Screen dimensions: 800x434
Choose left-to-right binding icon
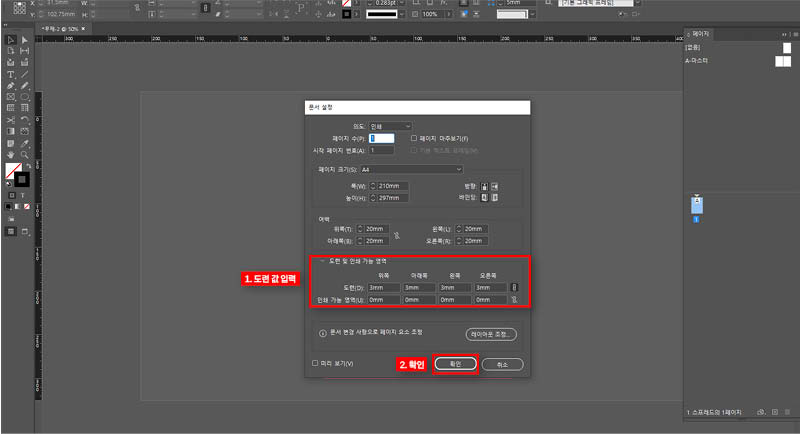(x=484, y=197)
